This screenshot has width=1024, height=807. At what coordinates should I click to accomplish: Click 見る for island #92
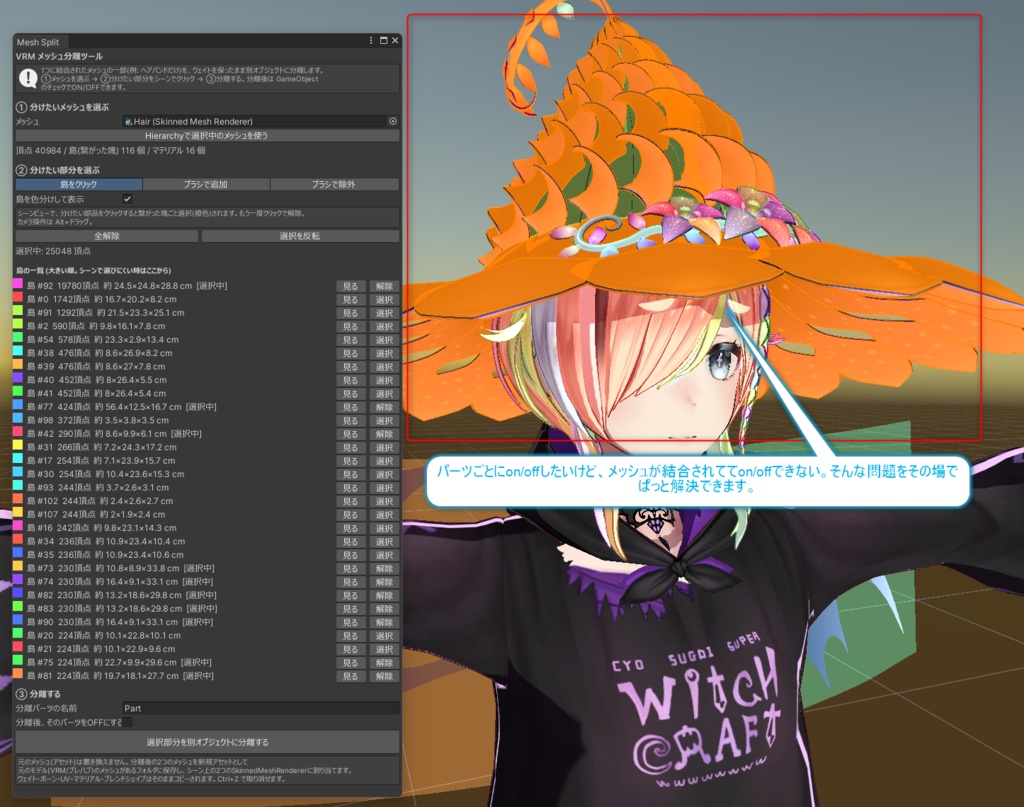[351, 286]
